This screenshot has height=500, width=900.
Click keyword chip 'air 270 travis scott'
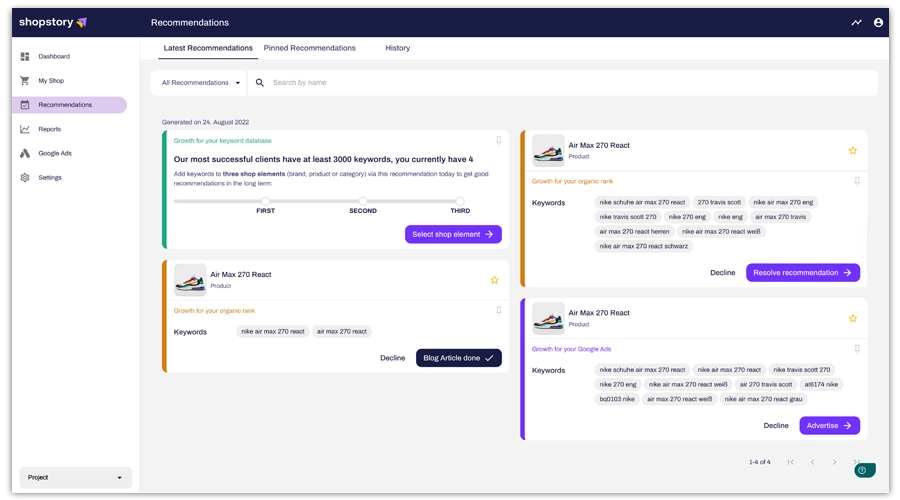(766, 385)
